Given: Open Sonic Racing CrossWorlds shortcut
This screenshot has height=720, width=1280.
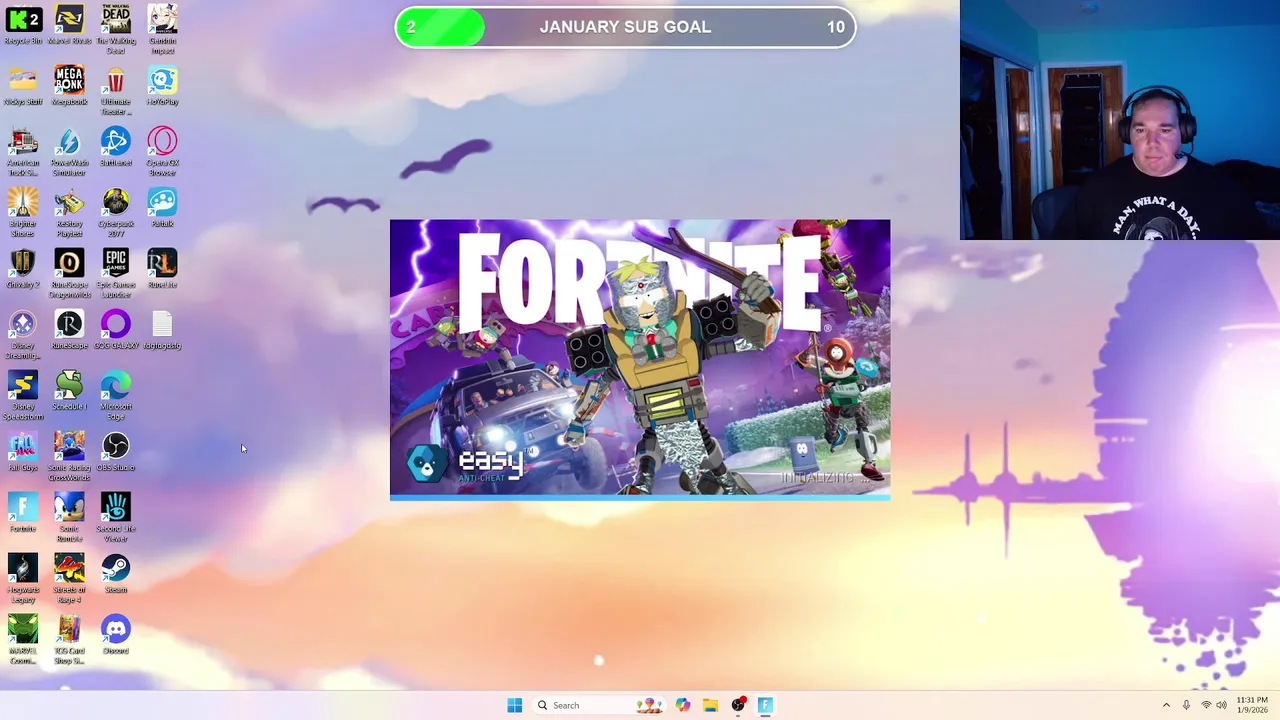Looking at the screenshot, I should pos(69,457).
